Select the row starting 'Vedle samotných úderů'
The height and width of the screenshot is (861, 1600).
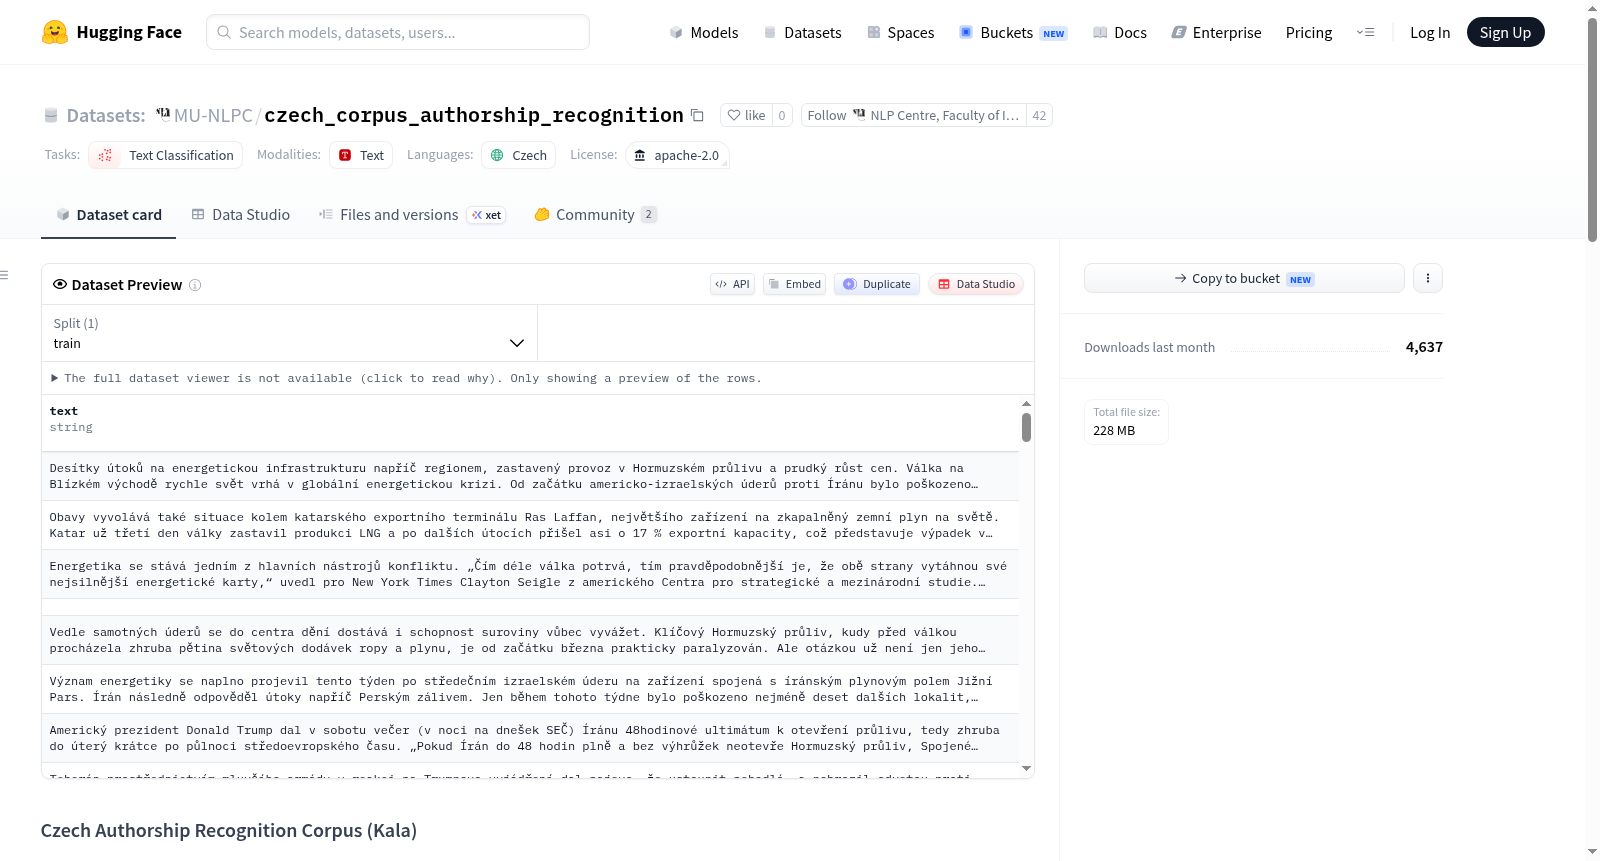pyautogui.click(x=530, y=640)
